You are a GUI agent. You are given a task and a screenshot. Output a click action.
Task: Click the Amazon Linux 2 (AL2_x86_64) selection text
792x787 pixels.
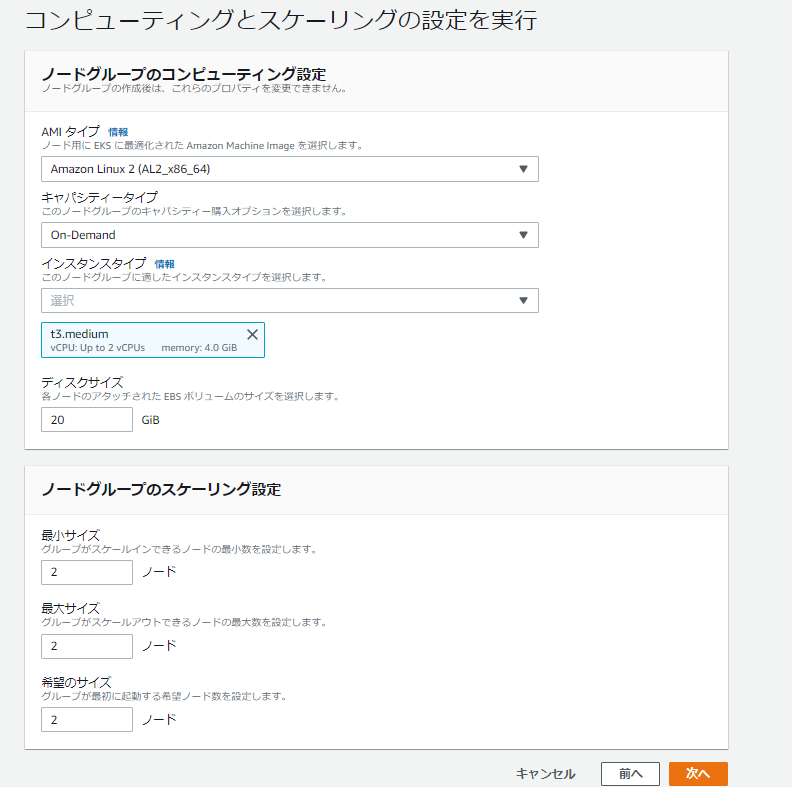(x=130, y=169)
